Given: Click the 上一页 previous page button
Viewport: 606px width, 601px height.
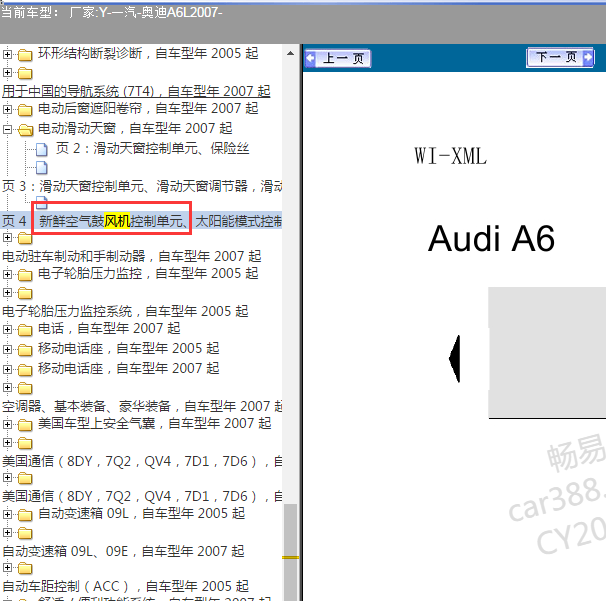Looking at the screenshot, I should pyautogui.click(x=338, y=59).
